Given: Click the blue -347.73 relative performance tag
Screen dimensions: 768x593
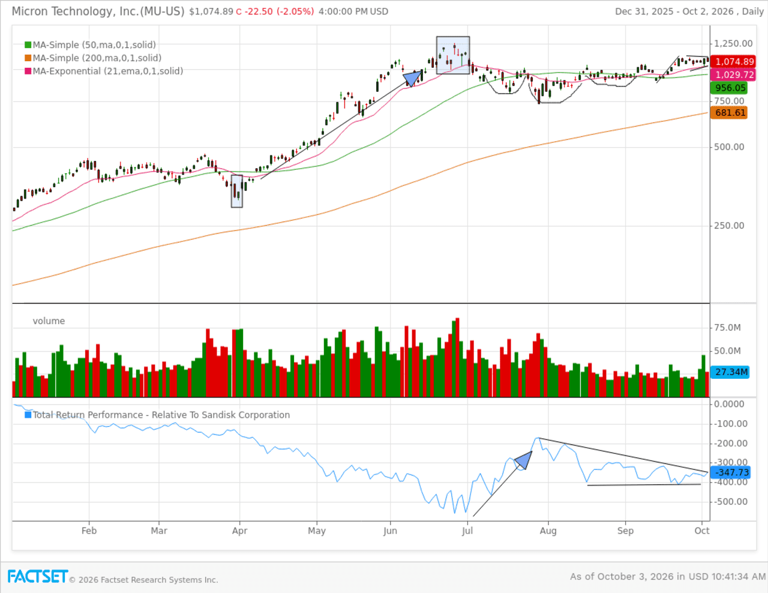Looking at the screenshot, I should tap(731, 473).
